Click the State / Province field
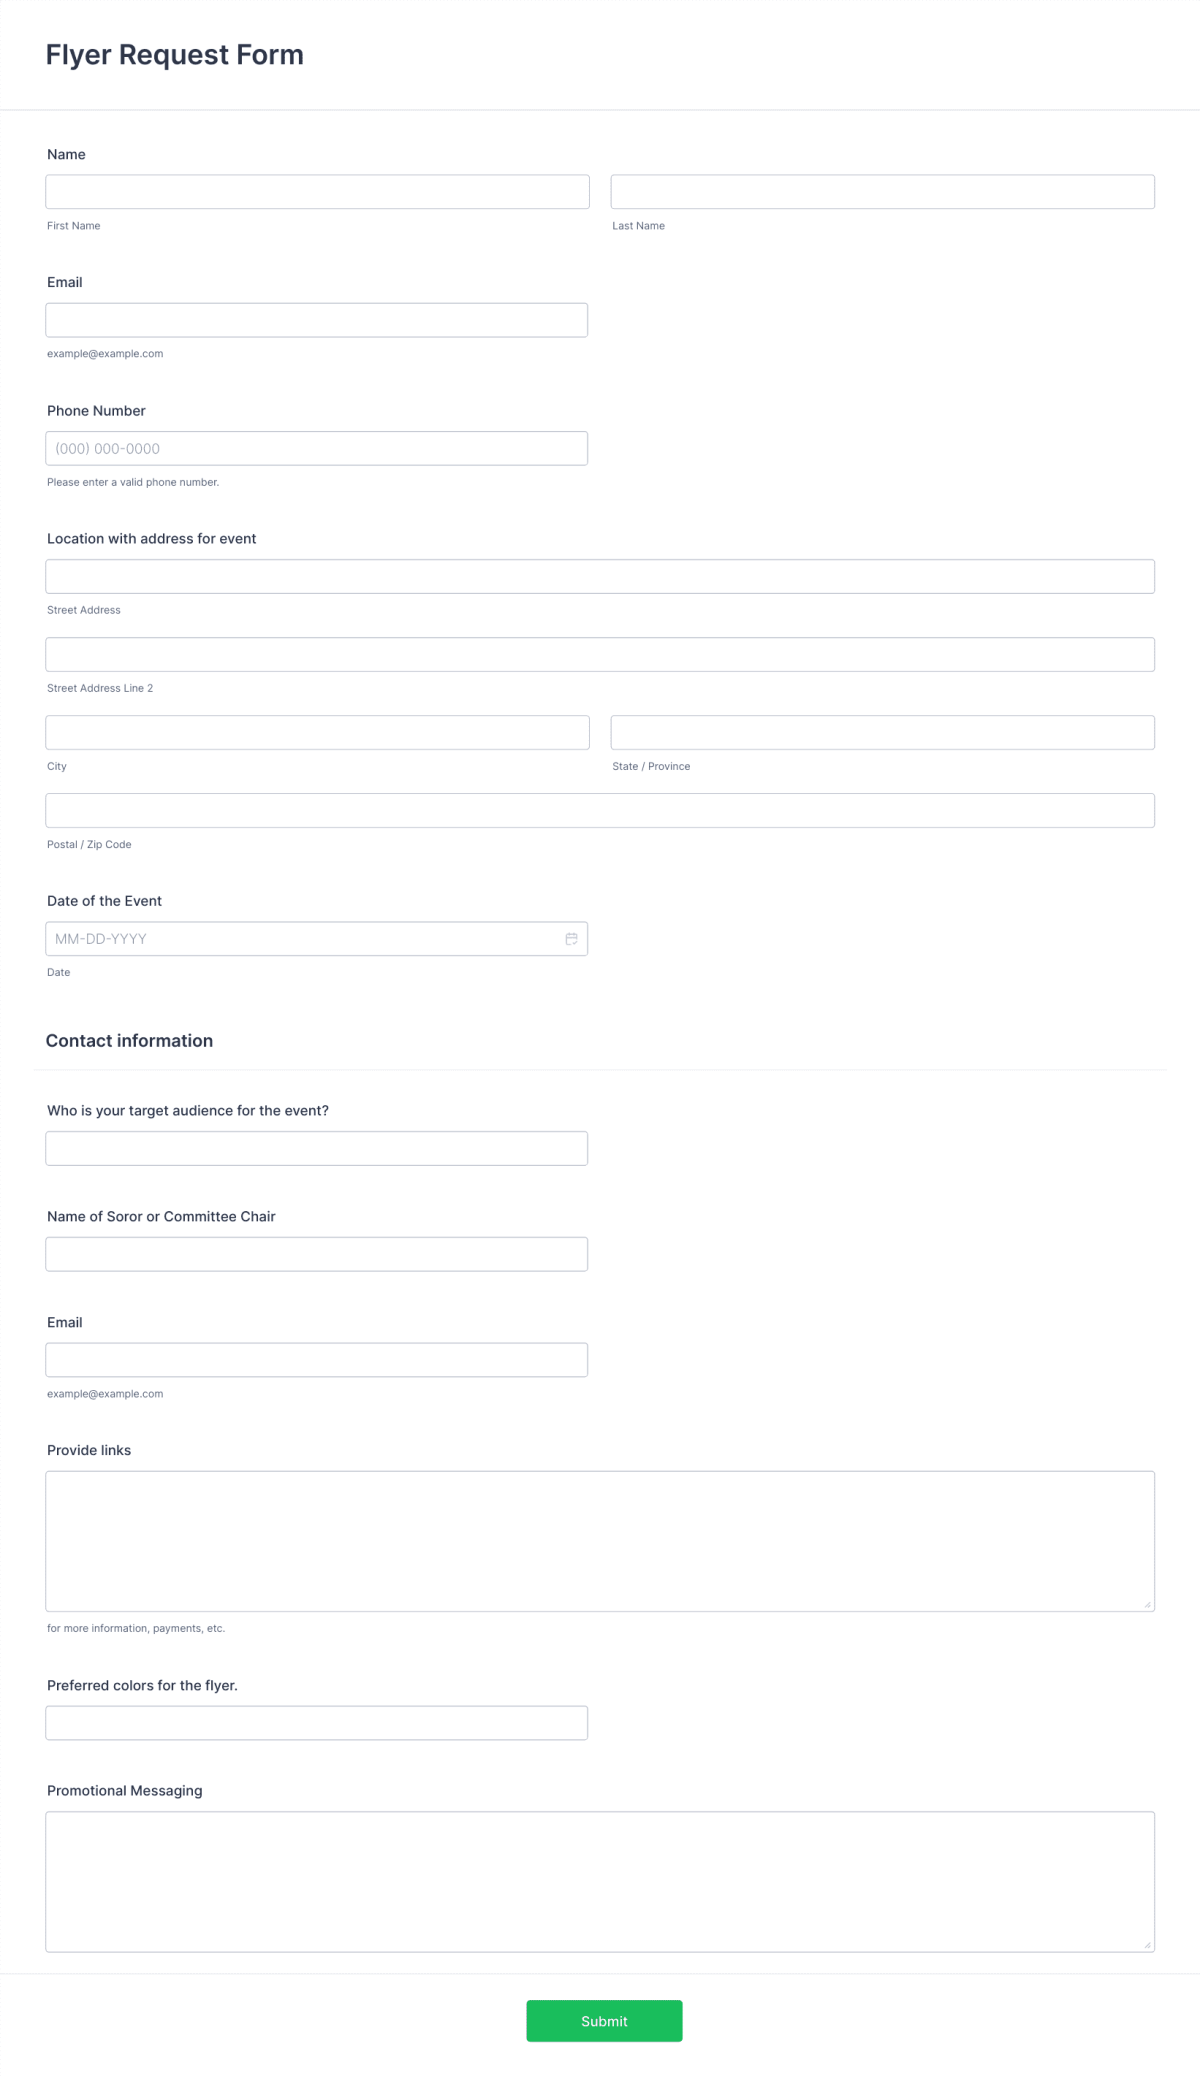This screenshot has height=2076, width=1200. [x=883, y=732]
